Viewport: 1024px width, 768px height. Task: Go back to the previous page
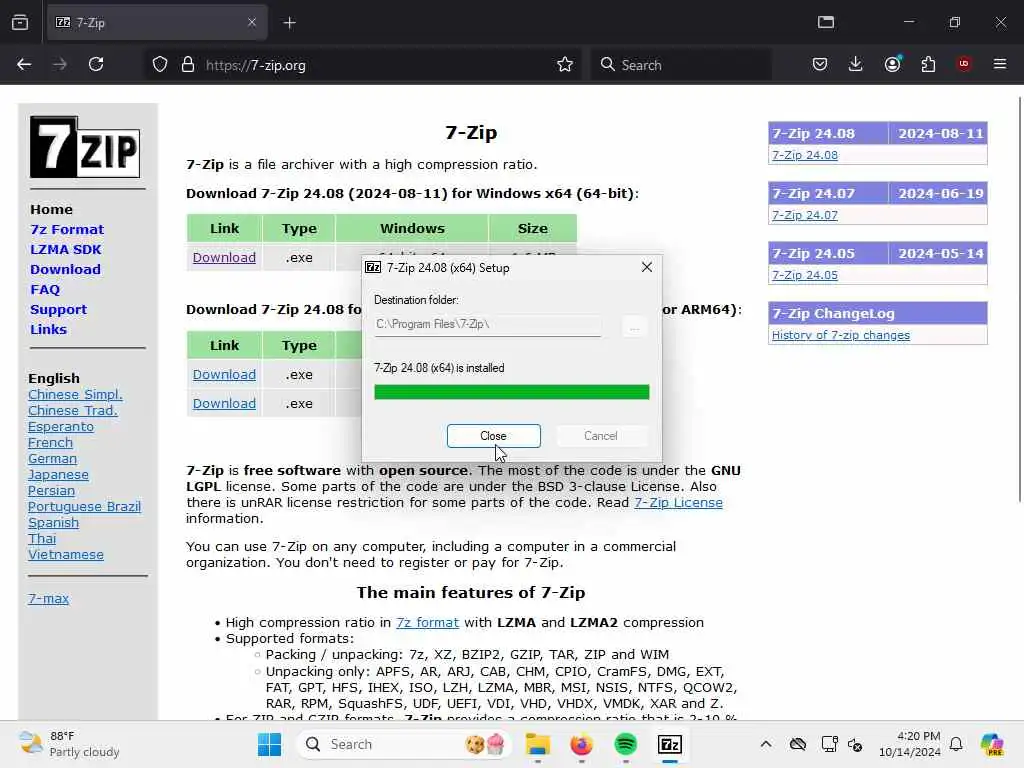(24, 65)
